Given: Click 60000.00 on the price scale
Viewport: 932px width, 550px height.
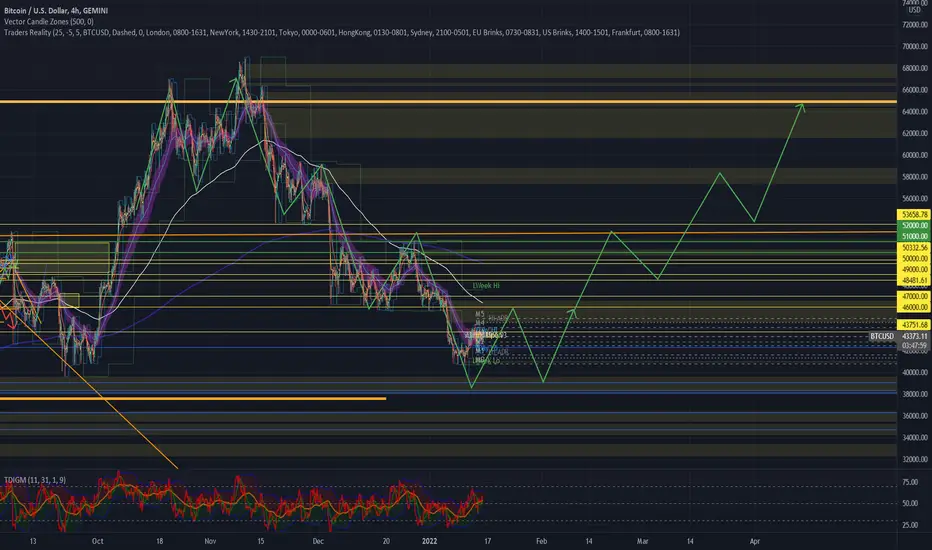Looking at the screenshot, I should [915, 155].
